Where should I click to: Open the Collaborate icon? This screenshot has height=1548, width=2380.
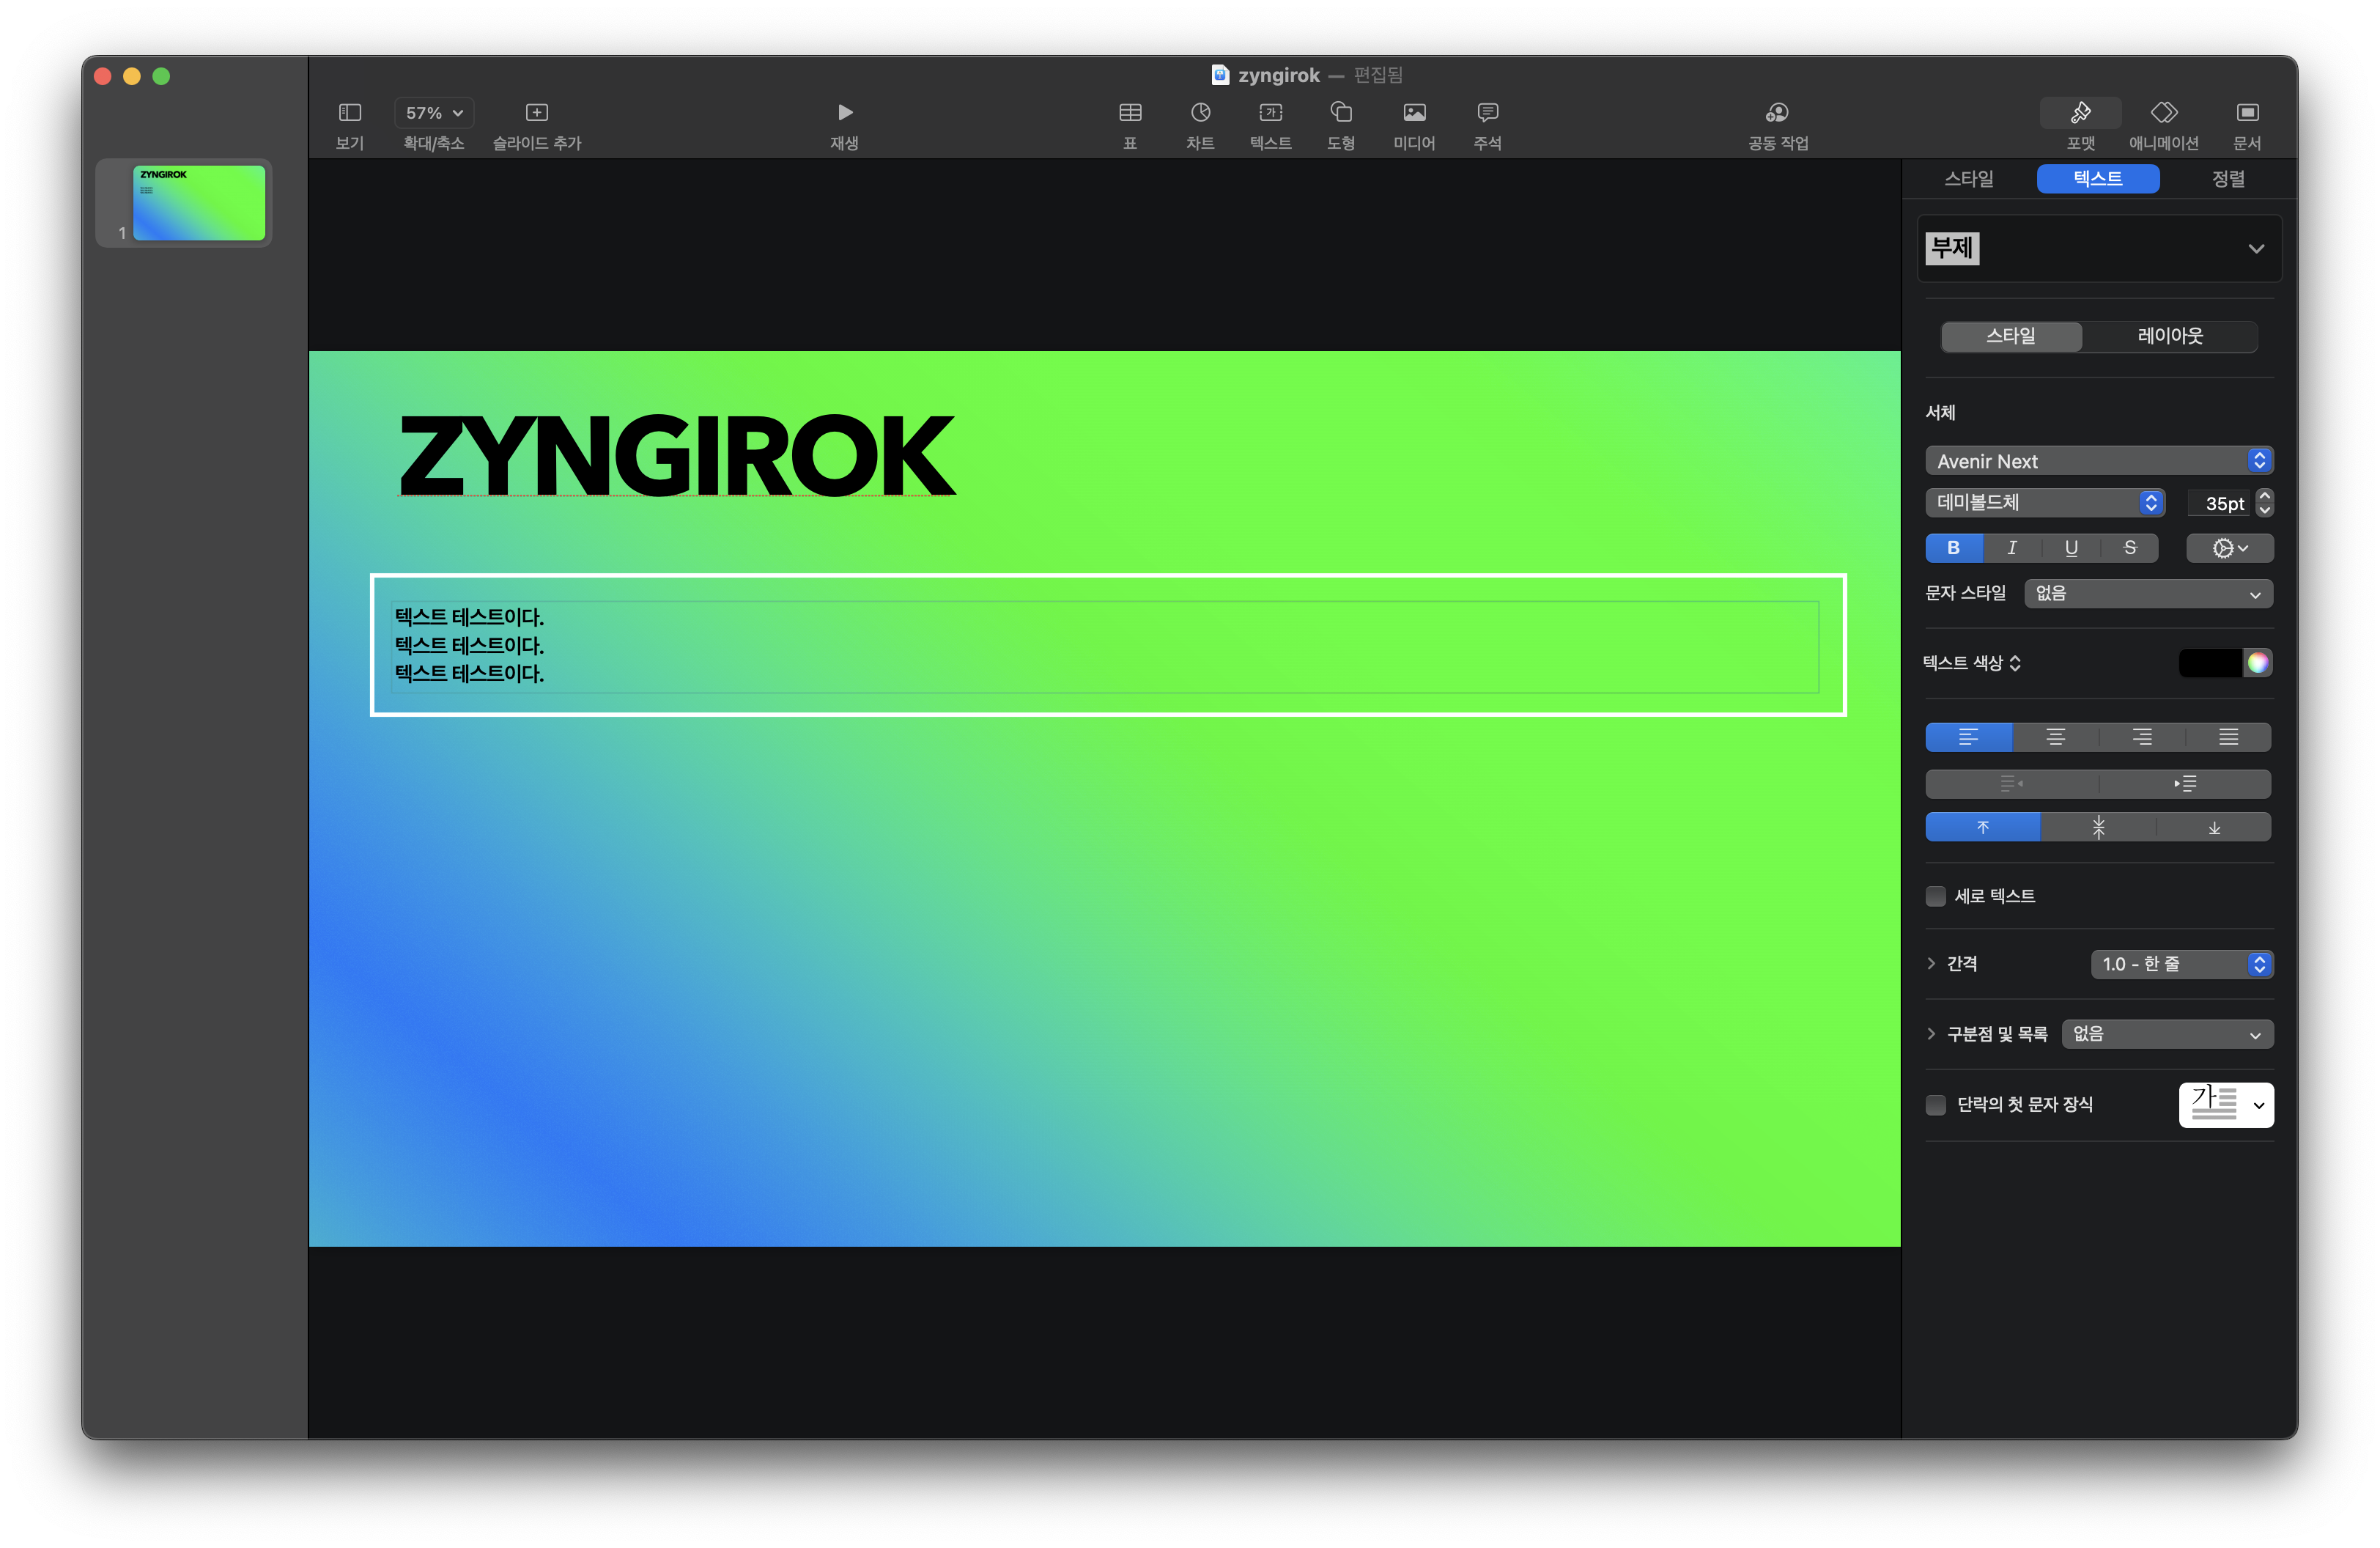pyautogui.click(x=1777, y=112)
